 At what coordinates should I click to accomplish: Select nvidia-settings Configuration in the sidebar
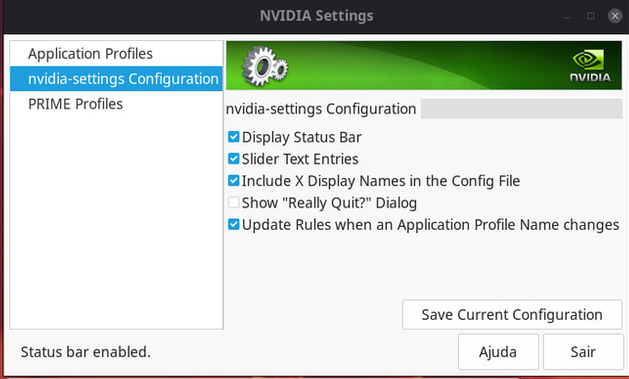(116, 79)
